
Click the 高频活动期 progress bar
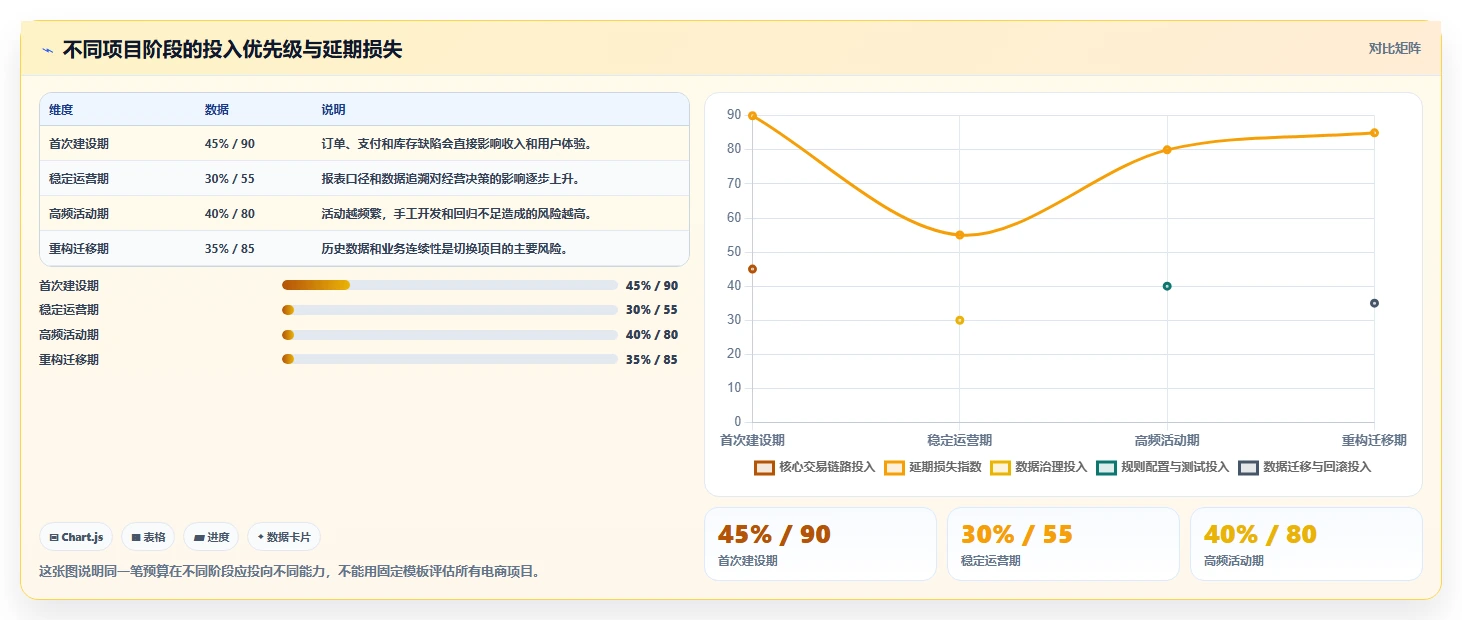450,335
